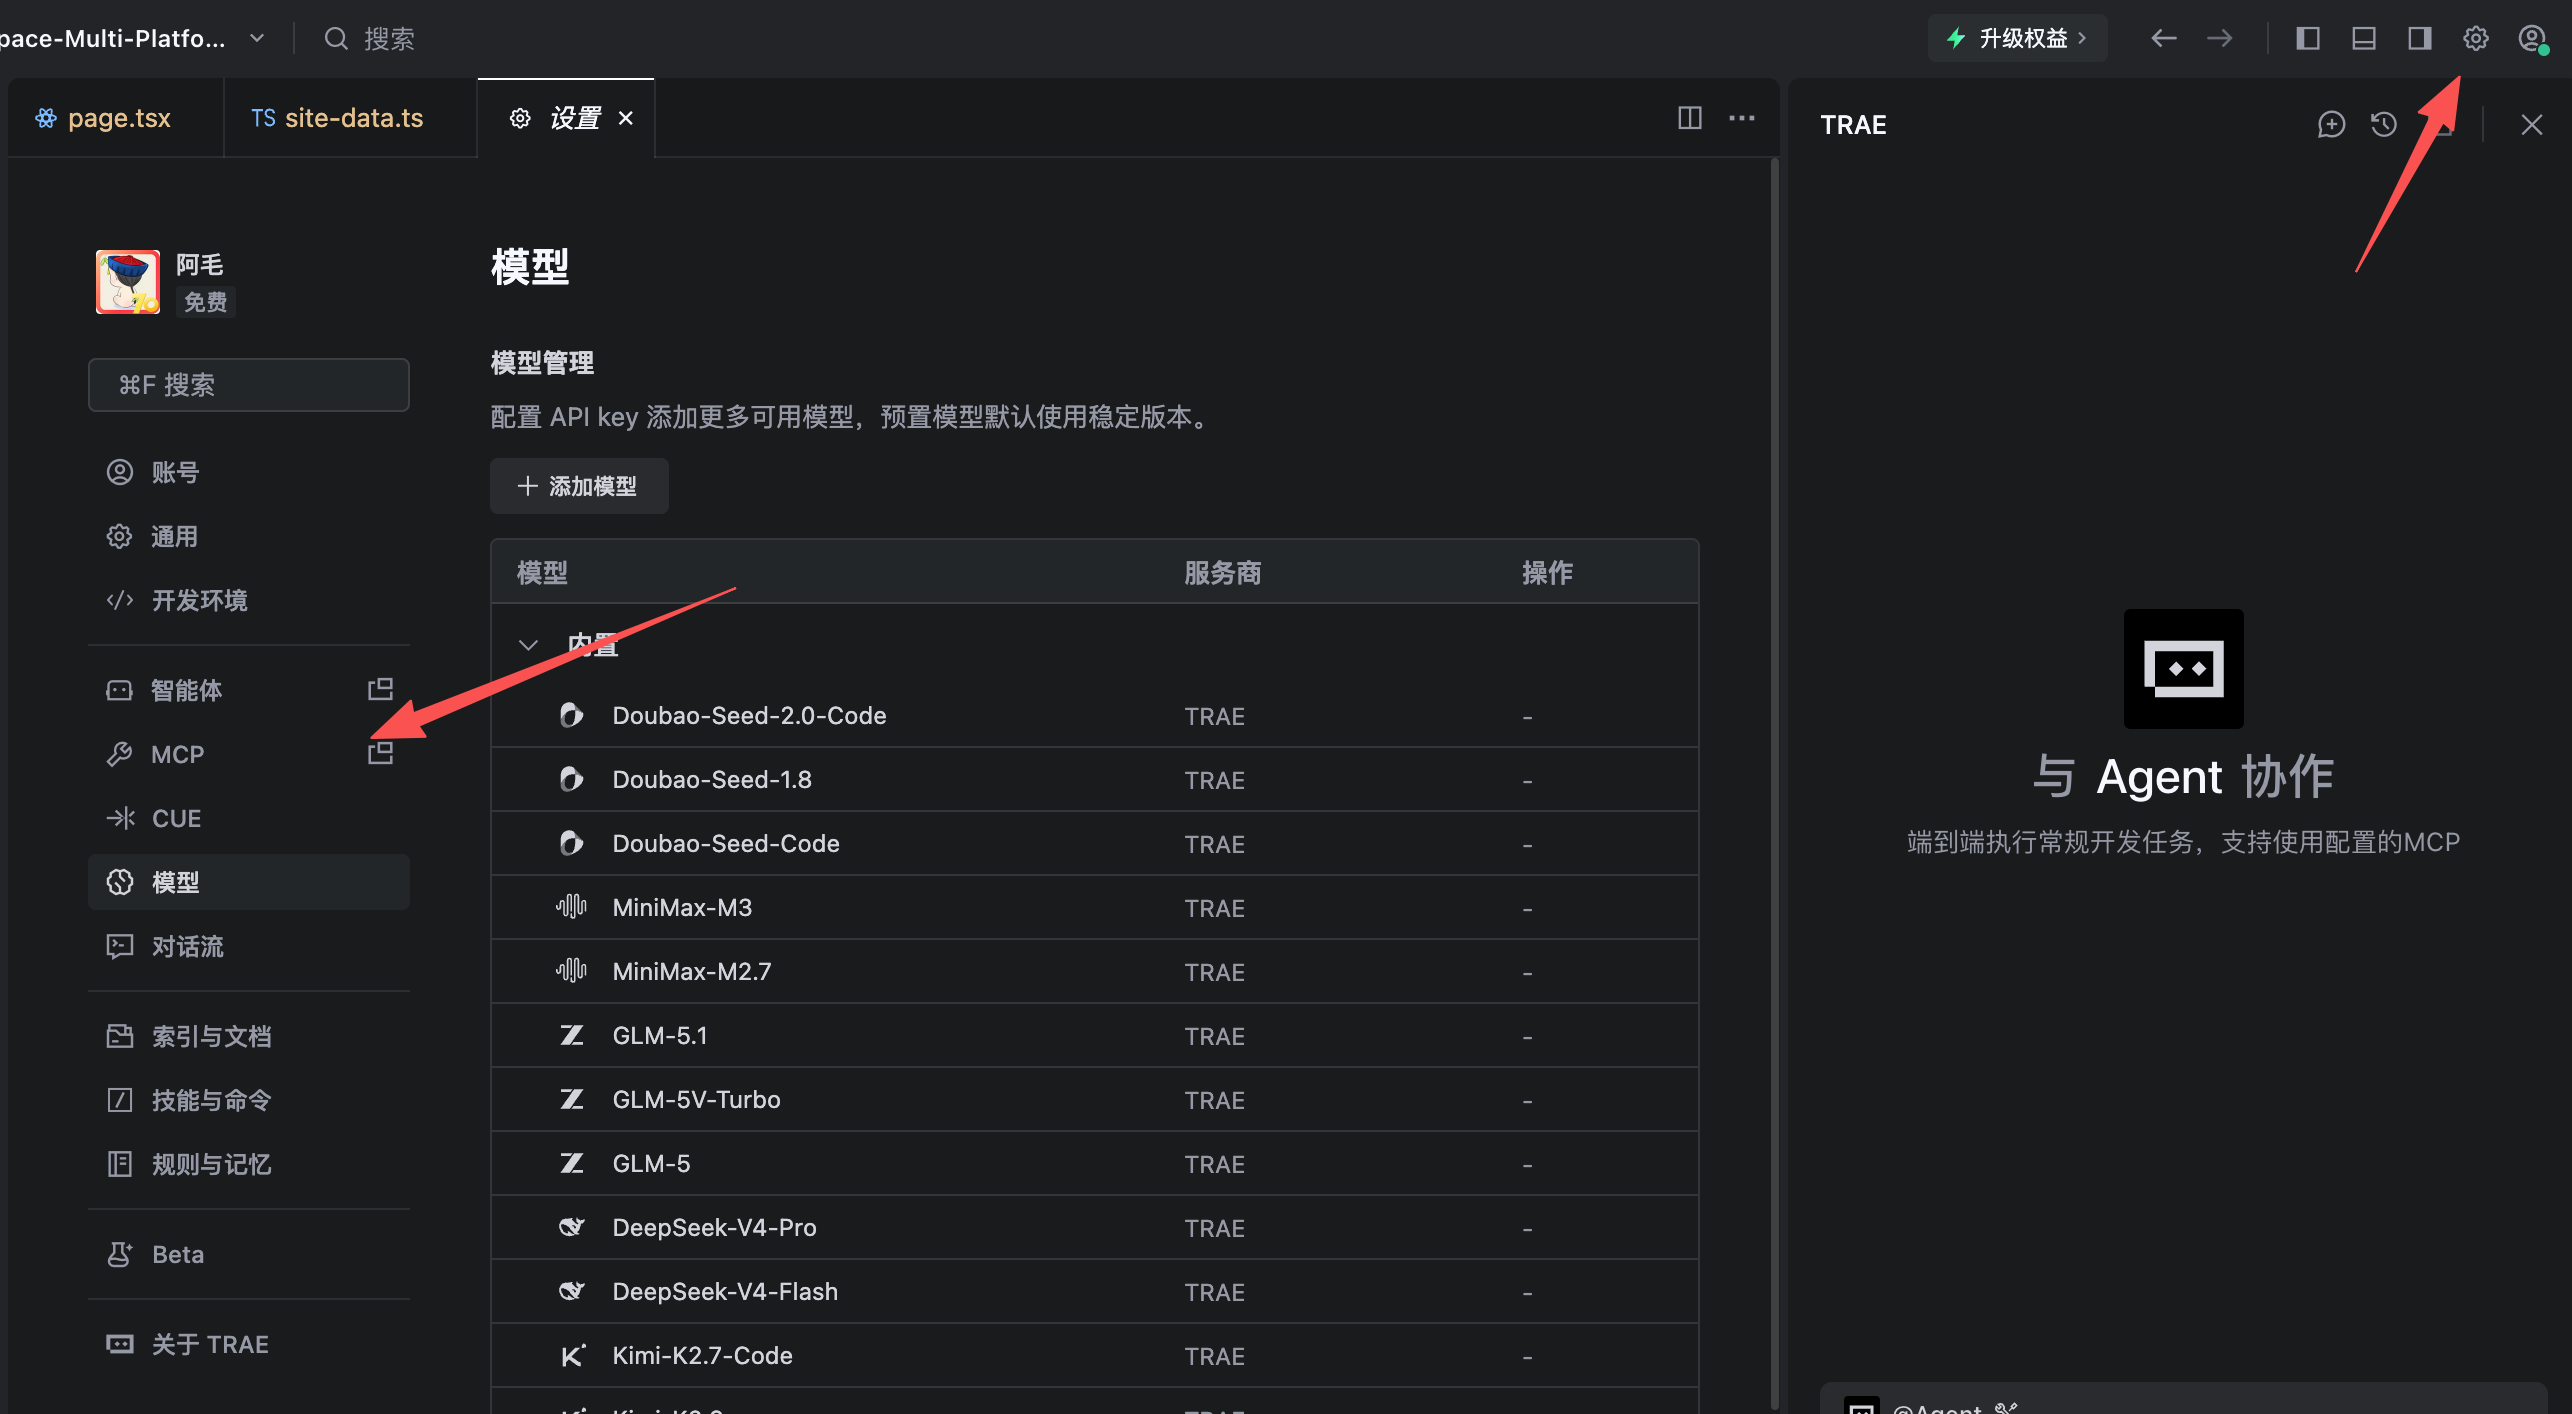The height and width of the screenshot is (1414, 2572).
Task: Open 技能与命令 settings section
Action: [x=248, y=1100]
